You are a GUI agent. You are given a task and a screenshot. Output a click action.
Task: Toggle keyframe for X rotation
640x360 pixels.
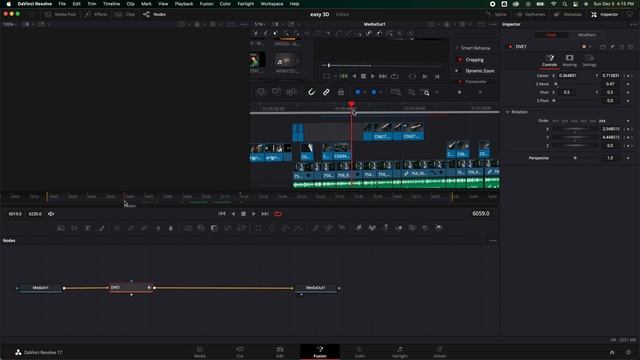point(628,129)
